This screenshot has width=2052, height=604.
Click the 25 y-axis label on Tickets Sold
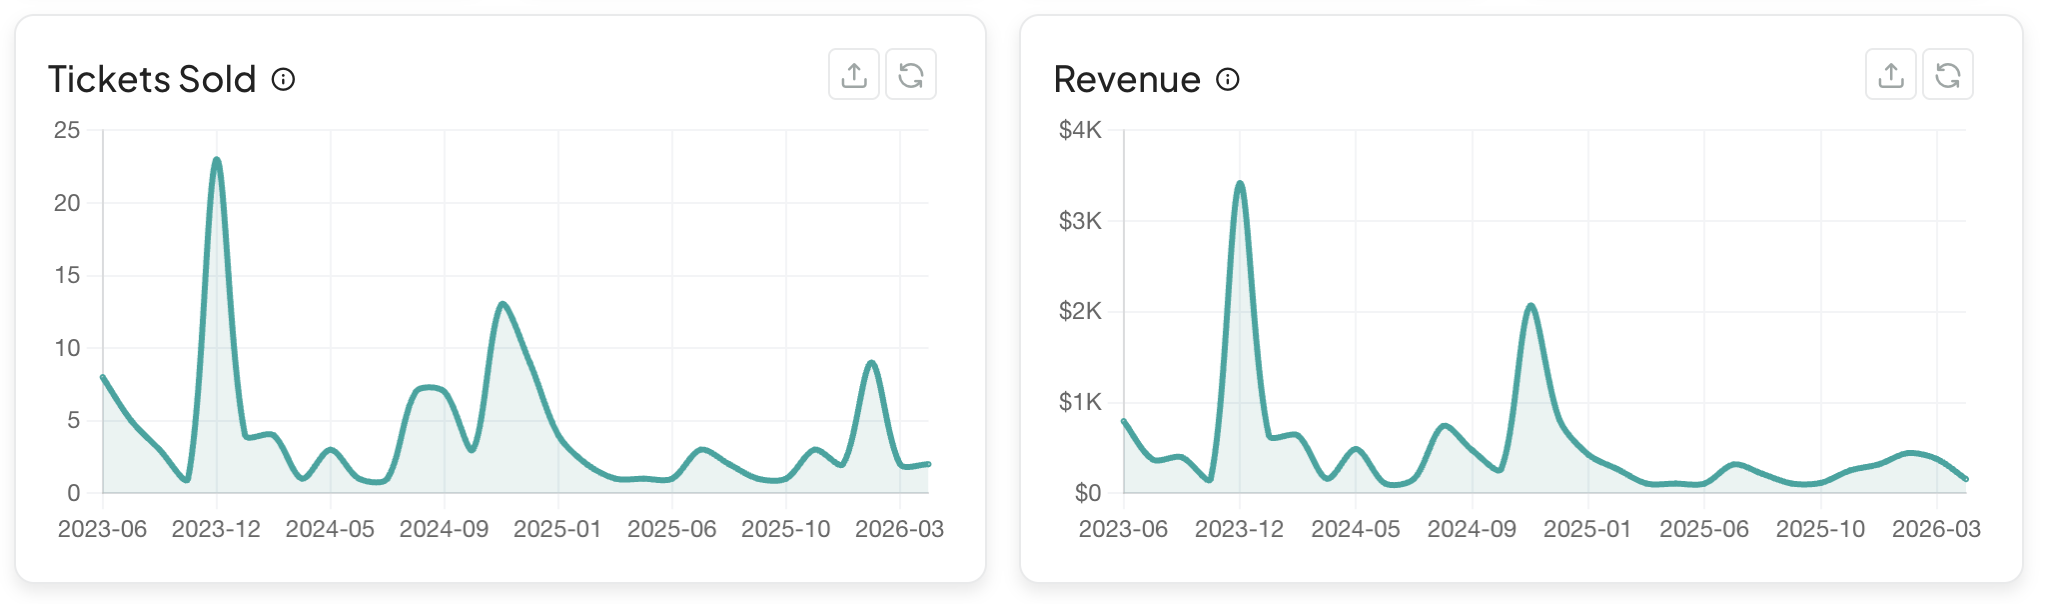[67, 130]
